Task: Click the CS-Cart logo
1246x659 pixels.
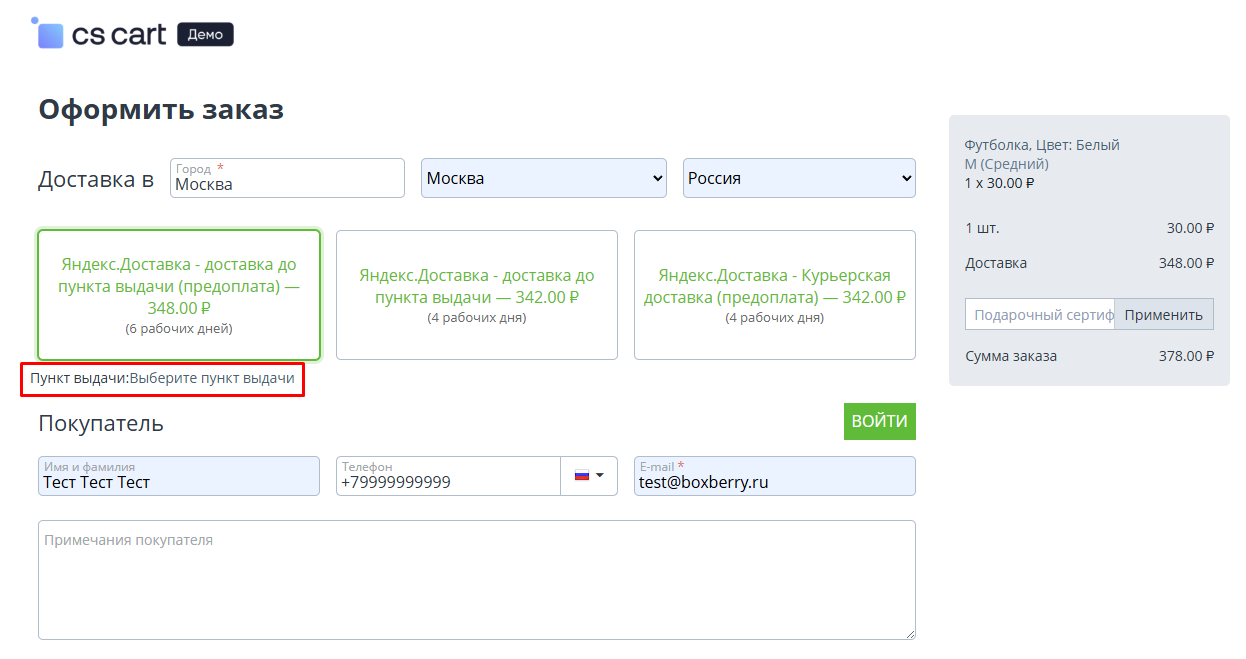Action: coord(99,34)
